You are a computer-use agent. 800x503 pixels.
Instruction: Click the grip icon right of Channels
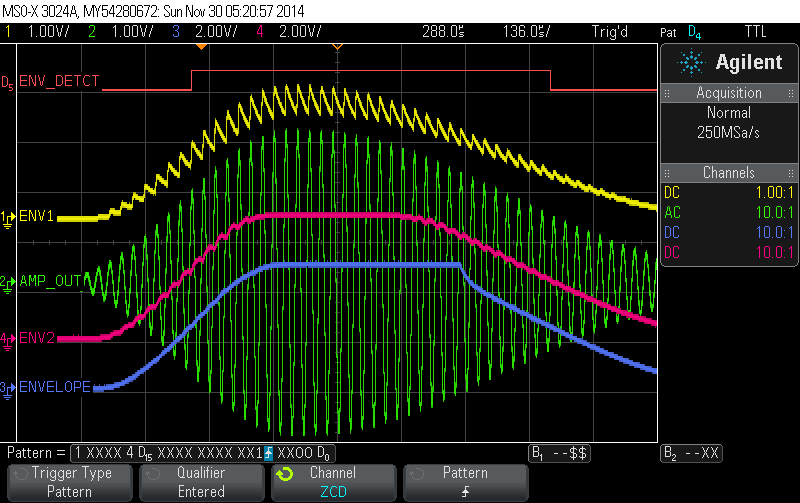point(791,173)
